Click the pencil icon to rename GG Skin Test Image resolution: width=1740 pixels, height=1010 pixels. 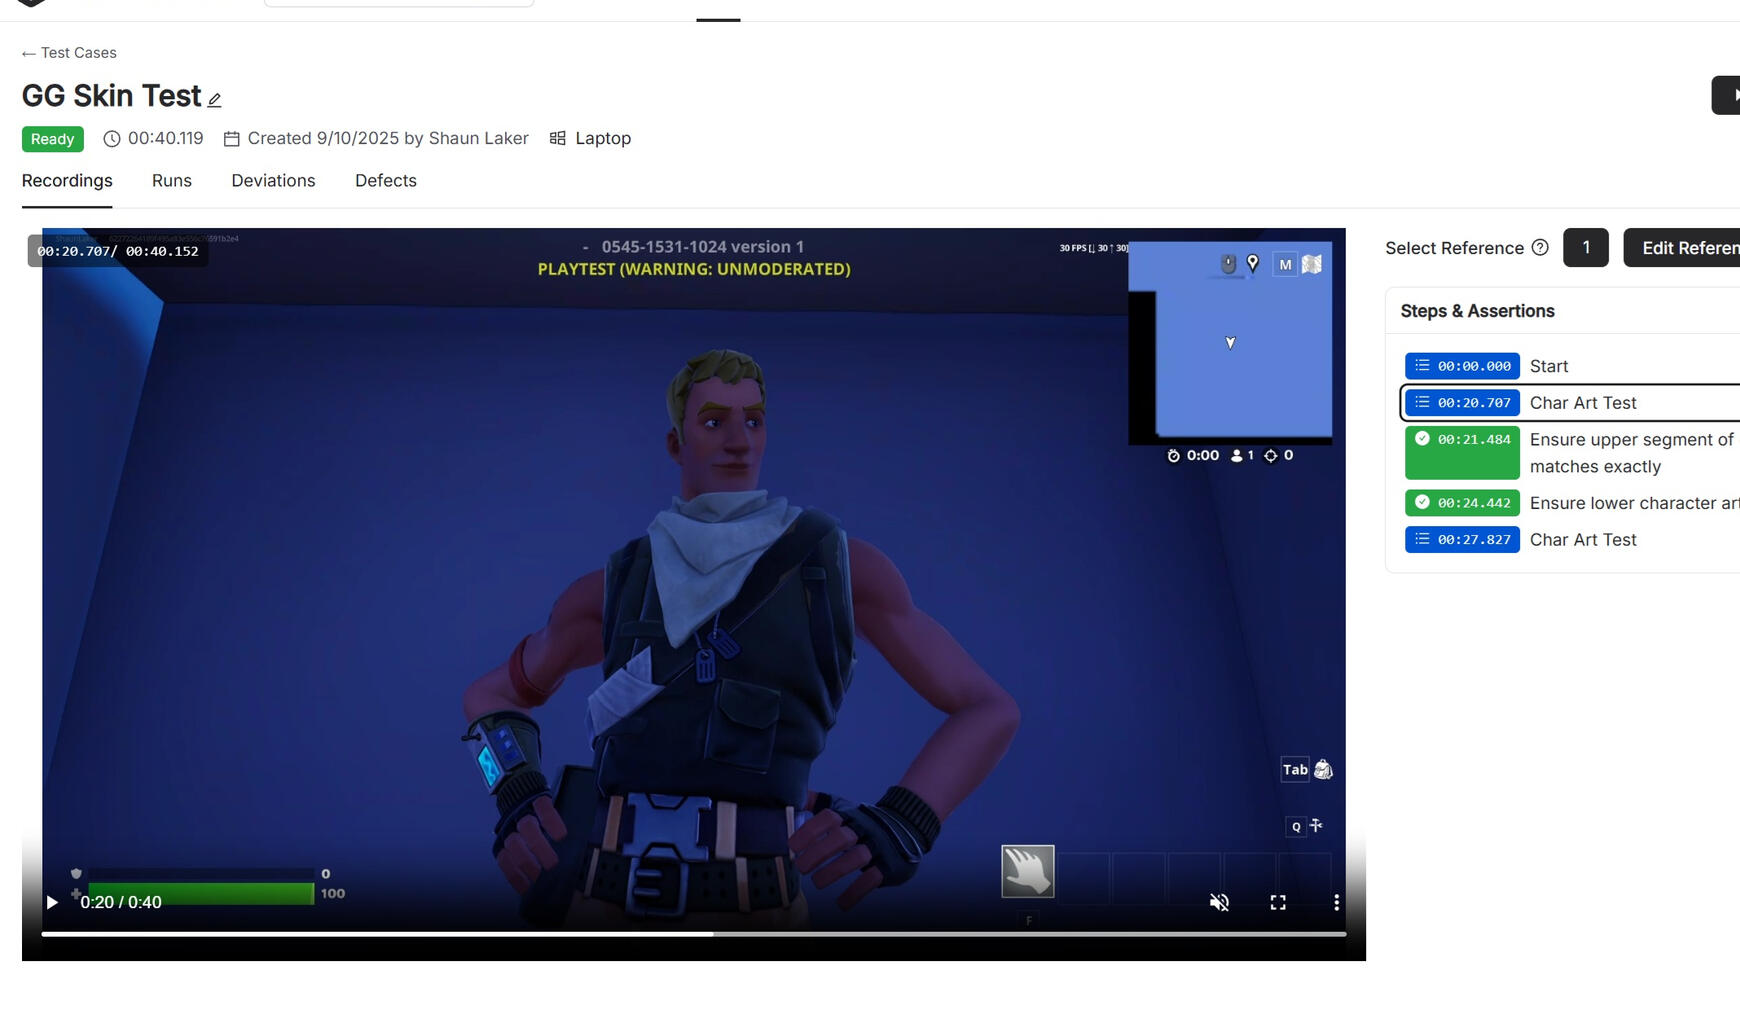[x=214, y=98]
